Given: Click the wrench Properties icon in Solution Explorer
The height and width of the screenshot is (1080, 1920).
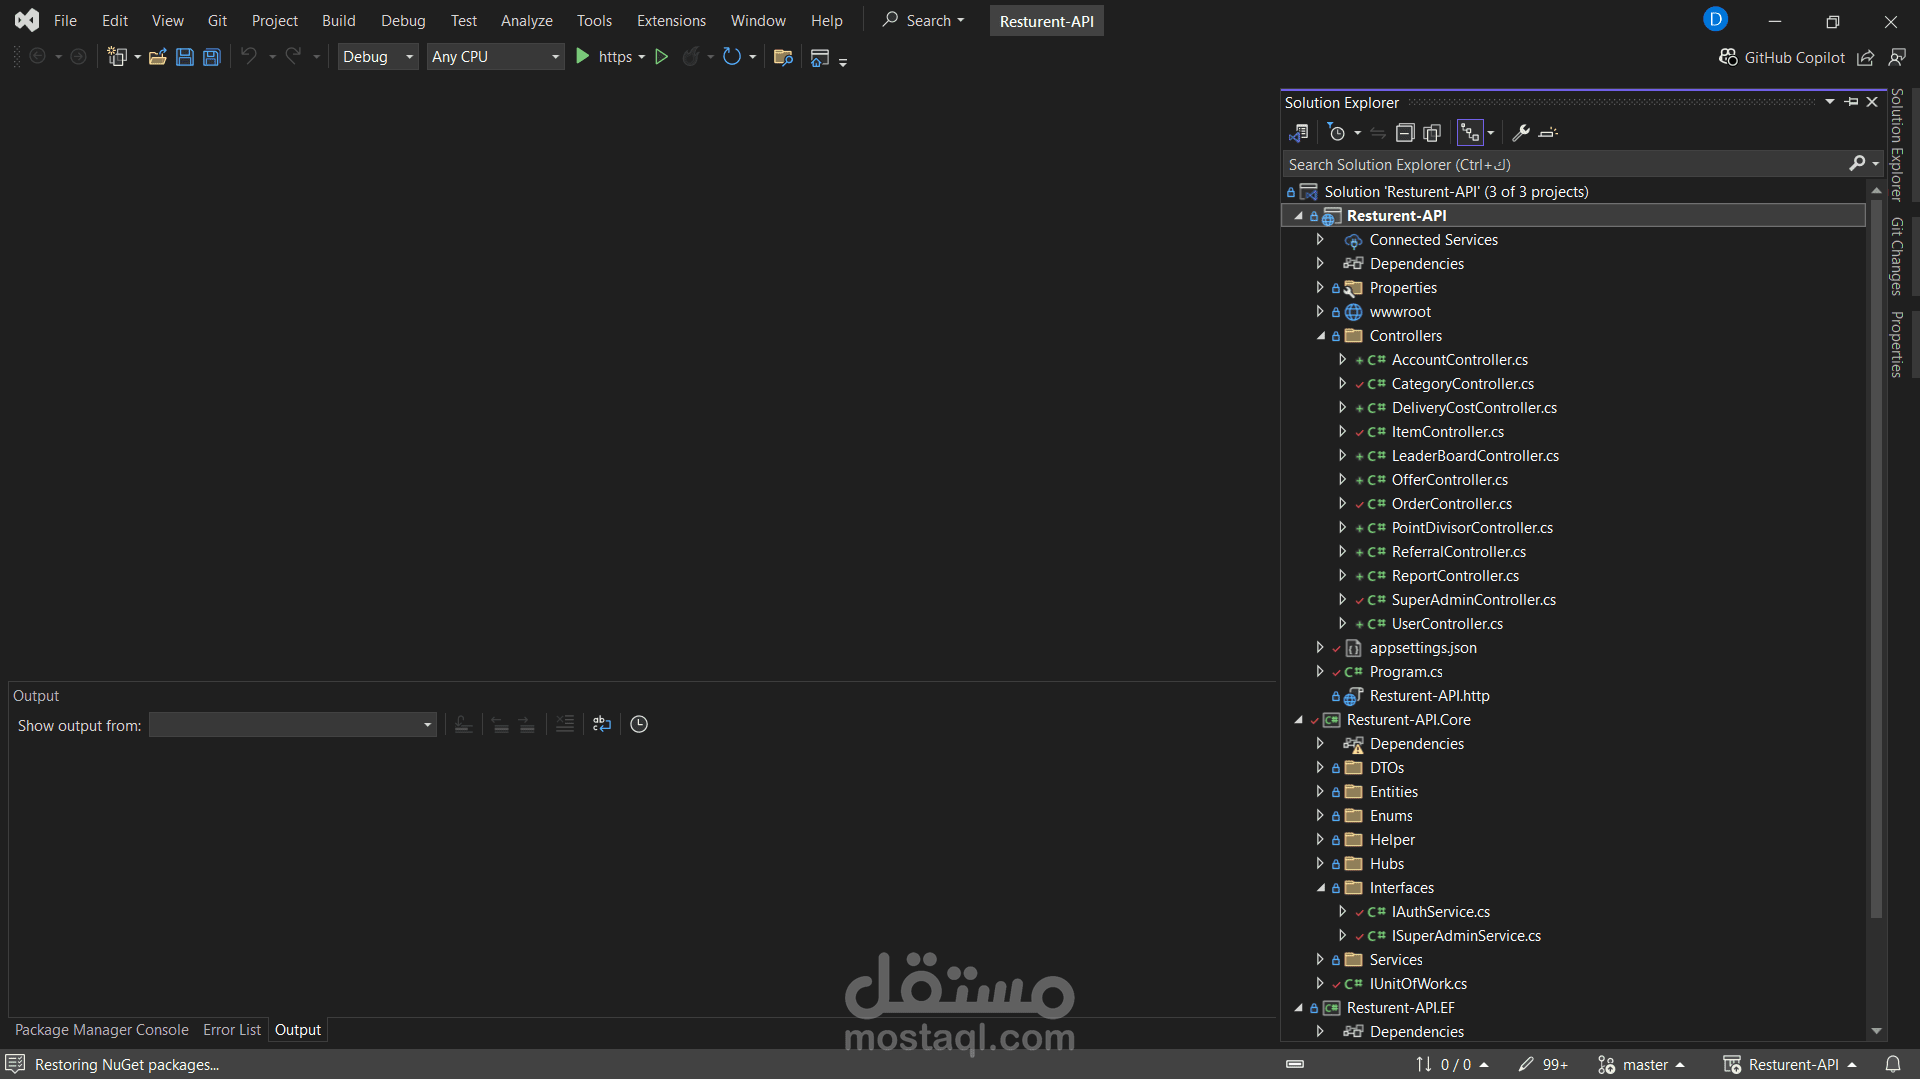Looking at the screenshot, I should (1521, 133).
